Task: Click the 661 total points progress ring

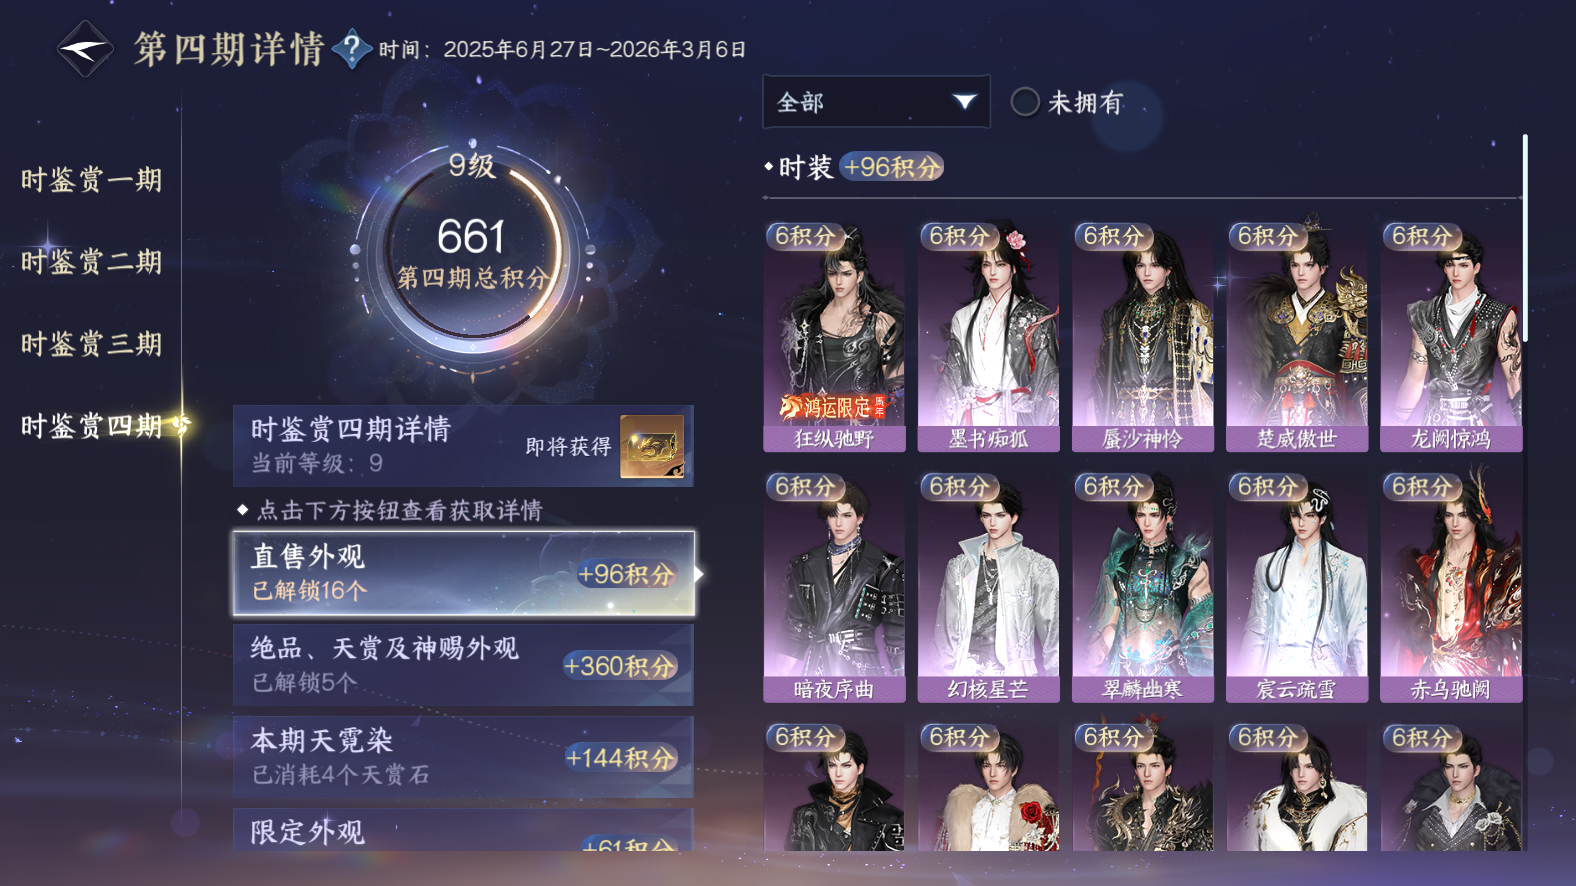Action: [x=471, y=252]
